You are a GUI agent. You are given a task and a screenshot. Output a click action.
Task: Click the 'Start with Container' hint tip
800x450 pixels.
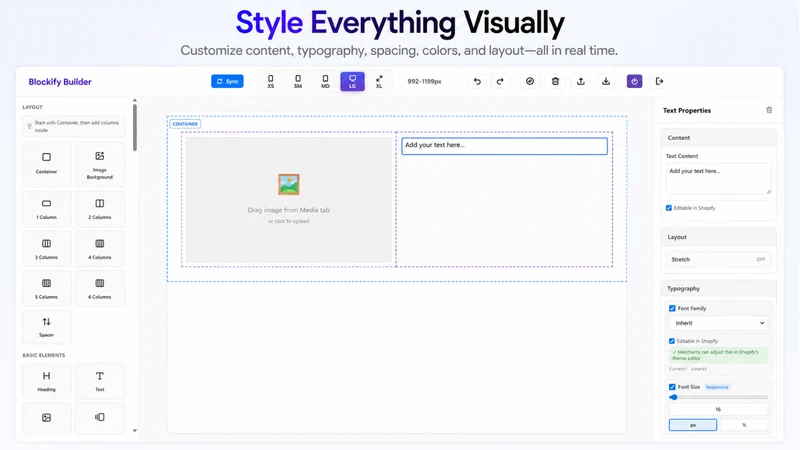click(73, 127)
